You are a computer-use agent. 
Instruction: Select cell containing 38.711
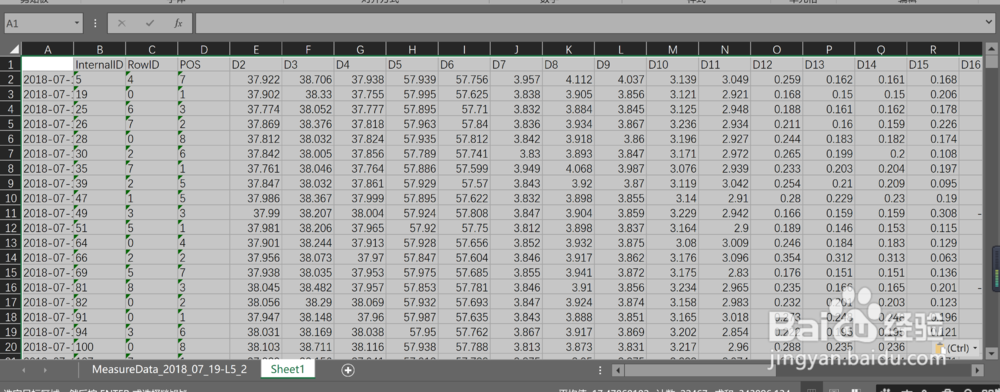309,347
